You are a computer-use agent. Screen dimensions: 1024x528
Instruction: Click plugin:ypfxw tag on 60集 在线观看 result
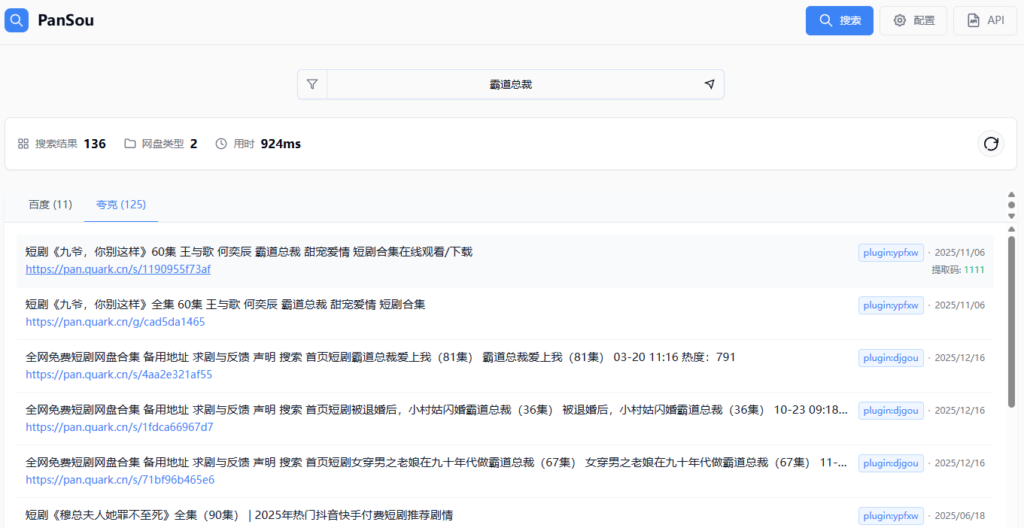pyautogui.click(x=891, y=253)
